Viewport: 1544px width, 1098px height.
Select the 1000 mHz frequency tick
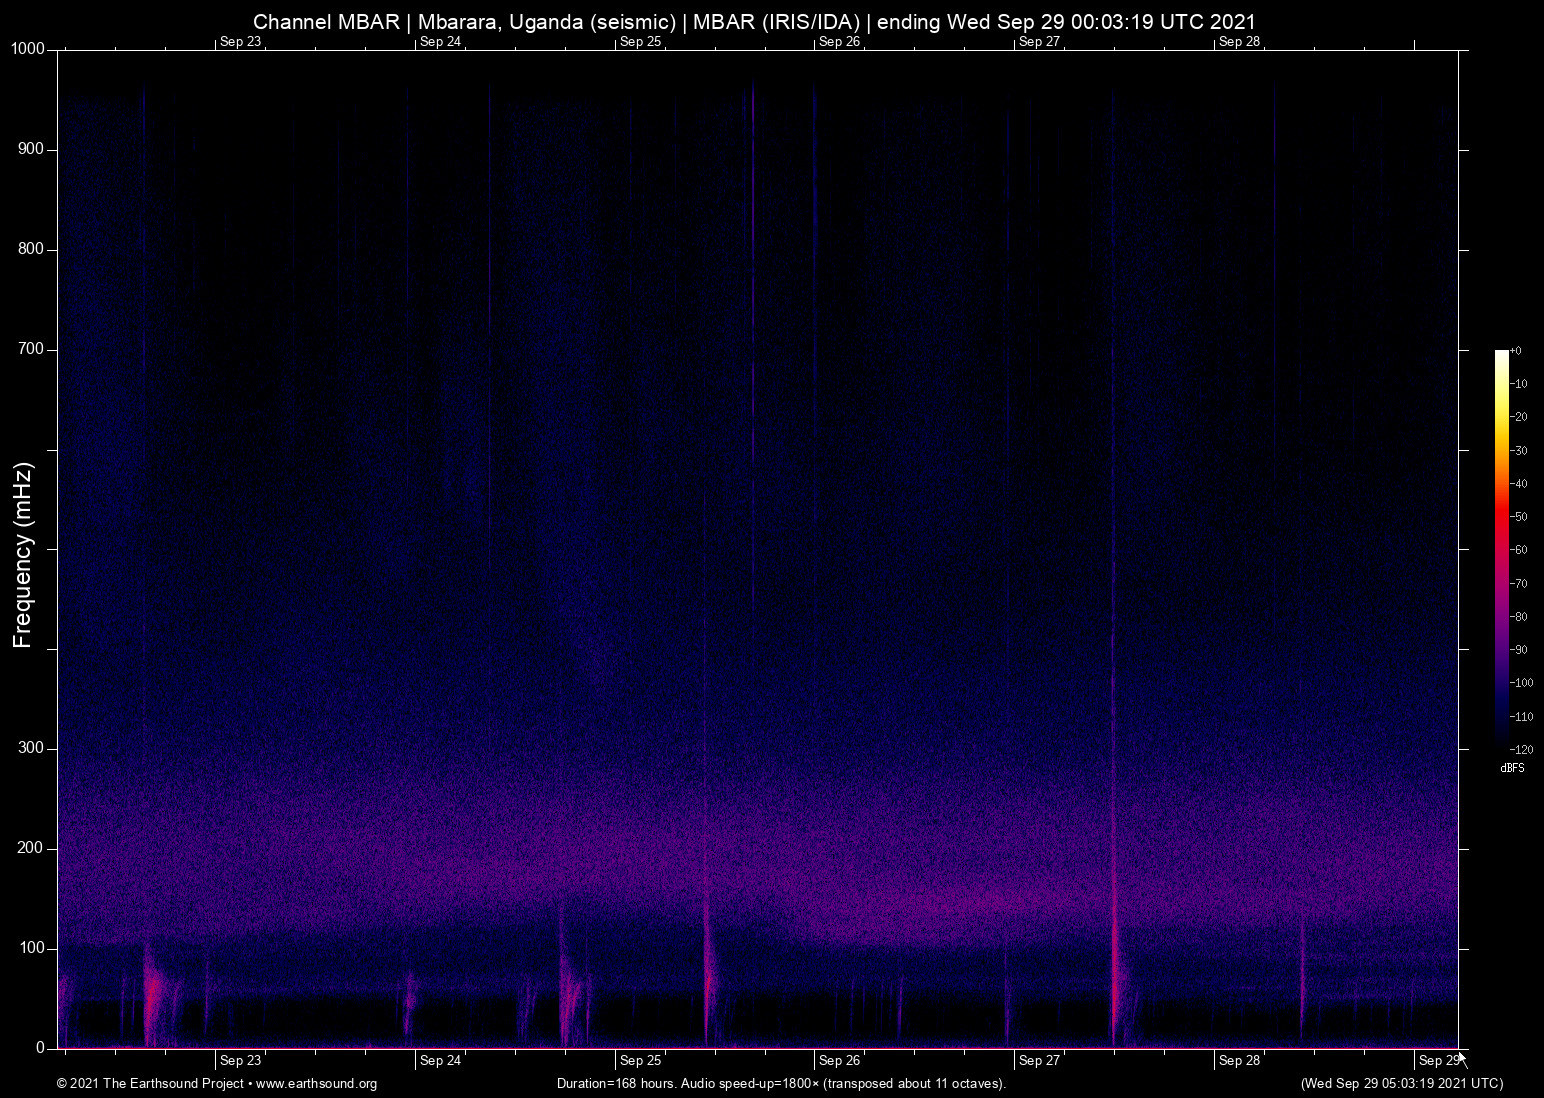coord(52,47)
